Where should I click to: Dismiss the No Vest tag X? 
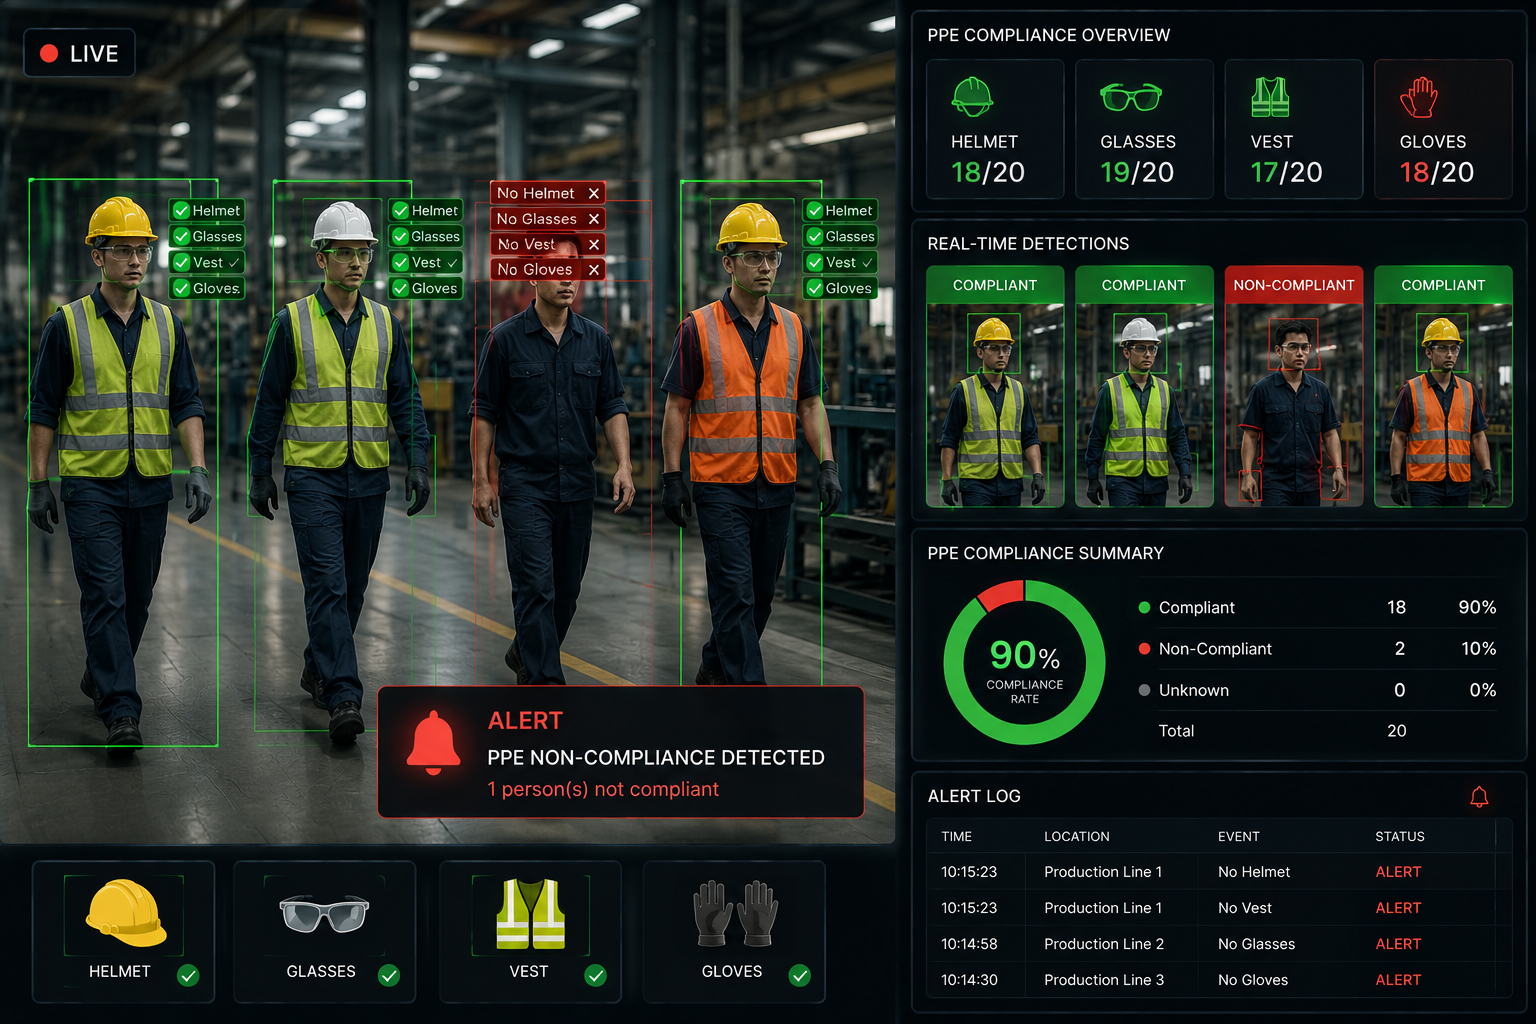pos(594,244)
